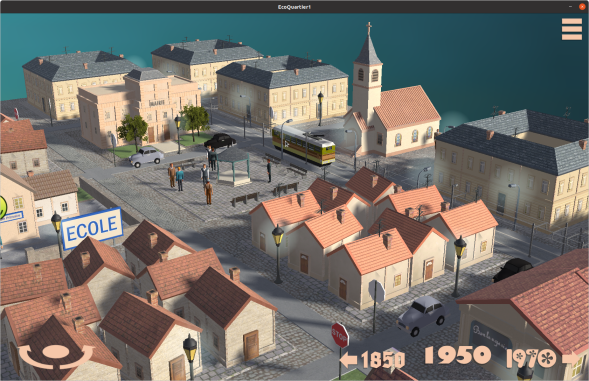The image size is (589, 381).
Task: Select the black car near the Mairie
Action: [220, 141]
